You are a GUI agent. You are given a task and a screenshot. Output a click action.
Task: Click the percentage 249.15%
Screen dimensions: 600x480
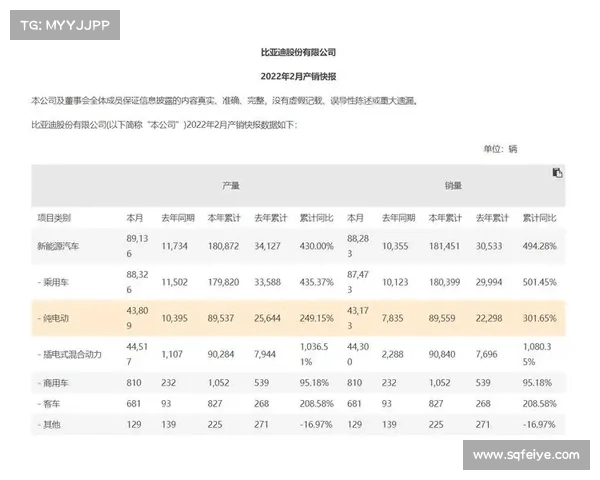click(x=316, y=318)
